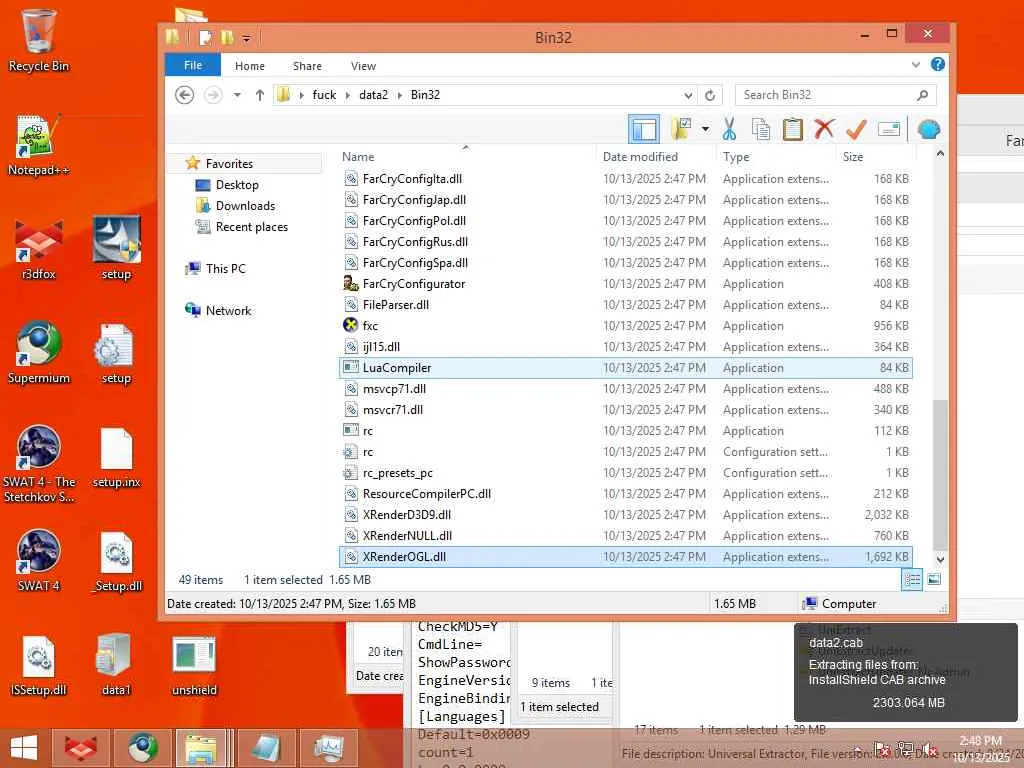Image resolution: width=1024 pixels, height=768 pixels.
Task: Click the quick access New Folder icon
Action: (x=227, y=38)
